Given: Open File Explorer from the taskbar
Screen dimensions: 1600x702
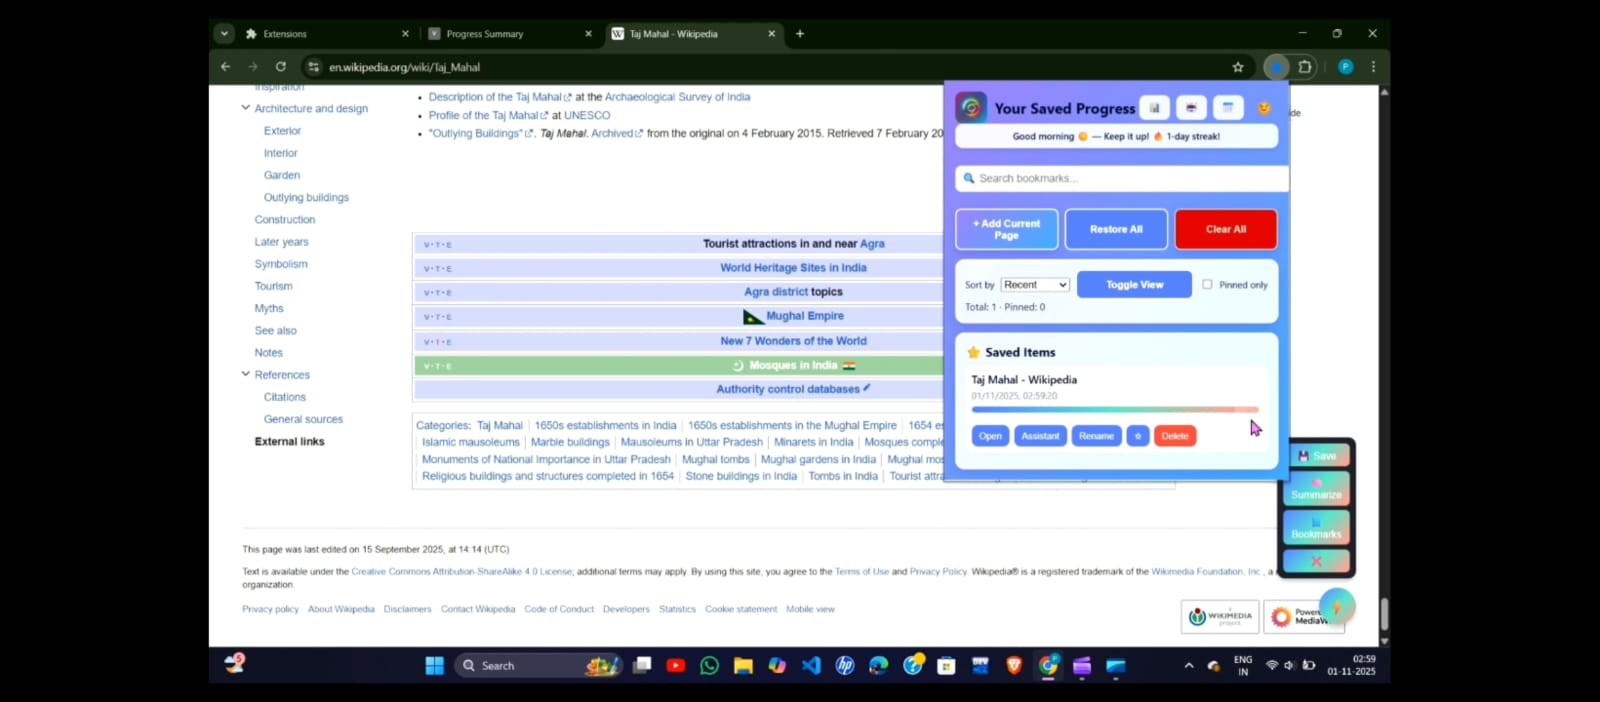Looking at the screenshot, I should [x=743, y=665].
